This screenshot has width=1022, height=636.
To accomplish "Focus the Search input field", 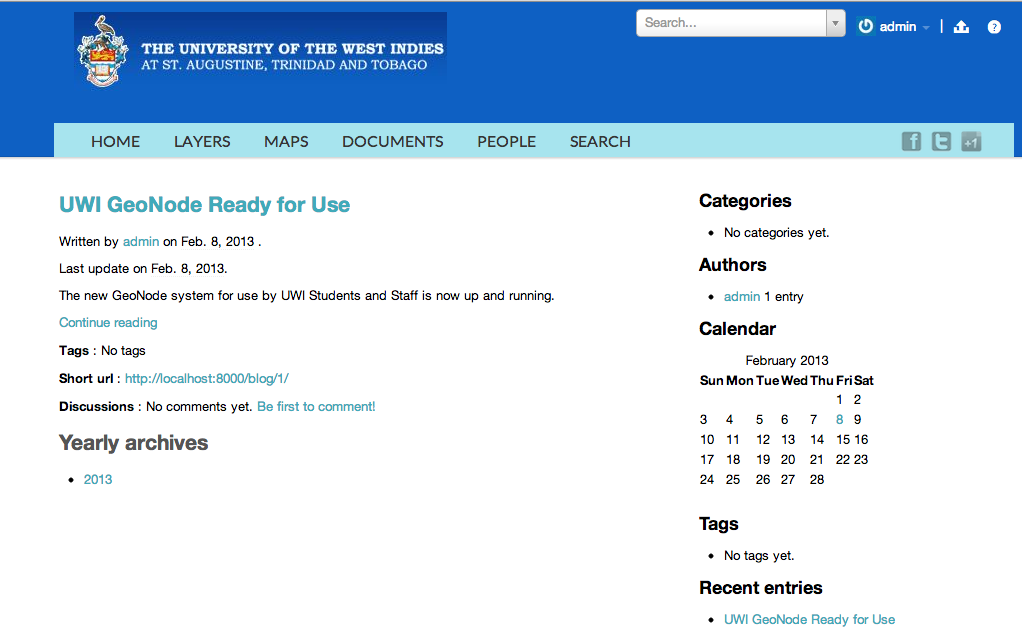I will tap(731, 23).
